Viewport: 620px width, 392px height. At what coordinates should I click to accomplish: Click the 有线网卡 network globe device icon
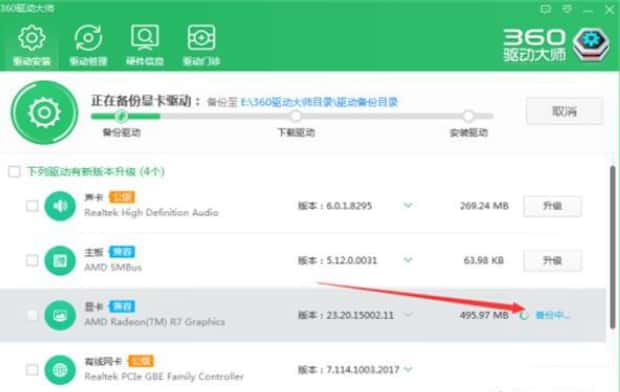pos(60,370)
